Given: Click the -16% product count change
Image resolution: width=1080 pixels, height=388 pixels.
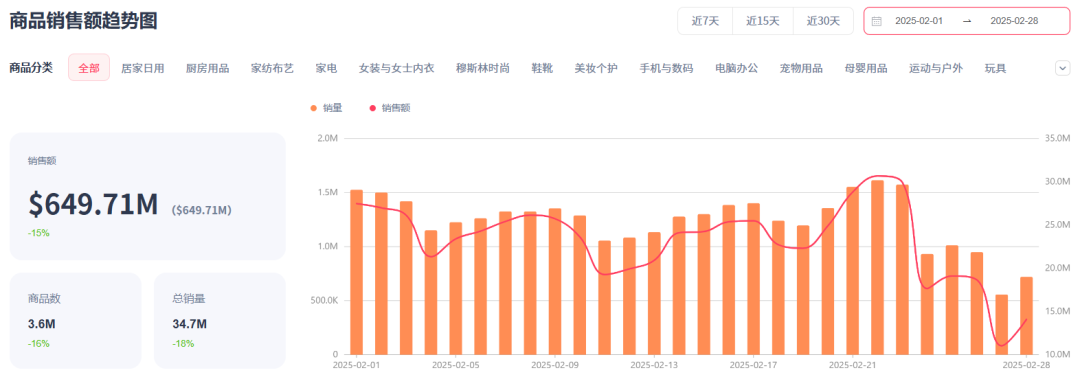Looking at the screenshot, I should [39, 343].
